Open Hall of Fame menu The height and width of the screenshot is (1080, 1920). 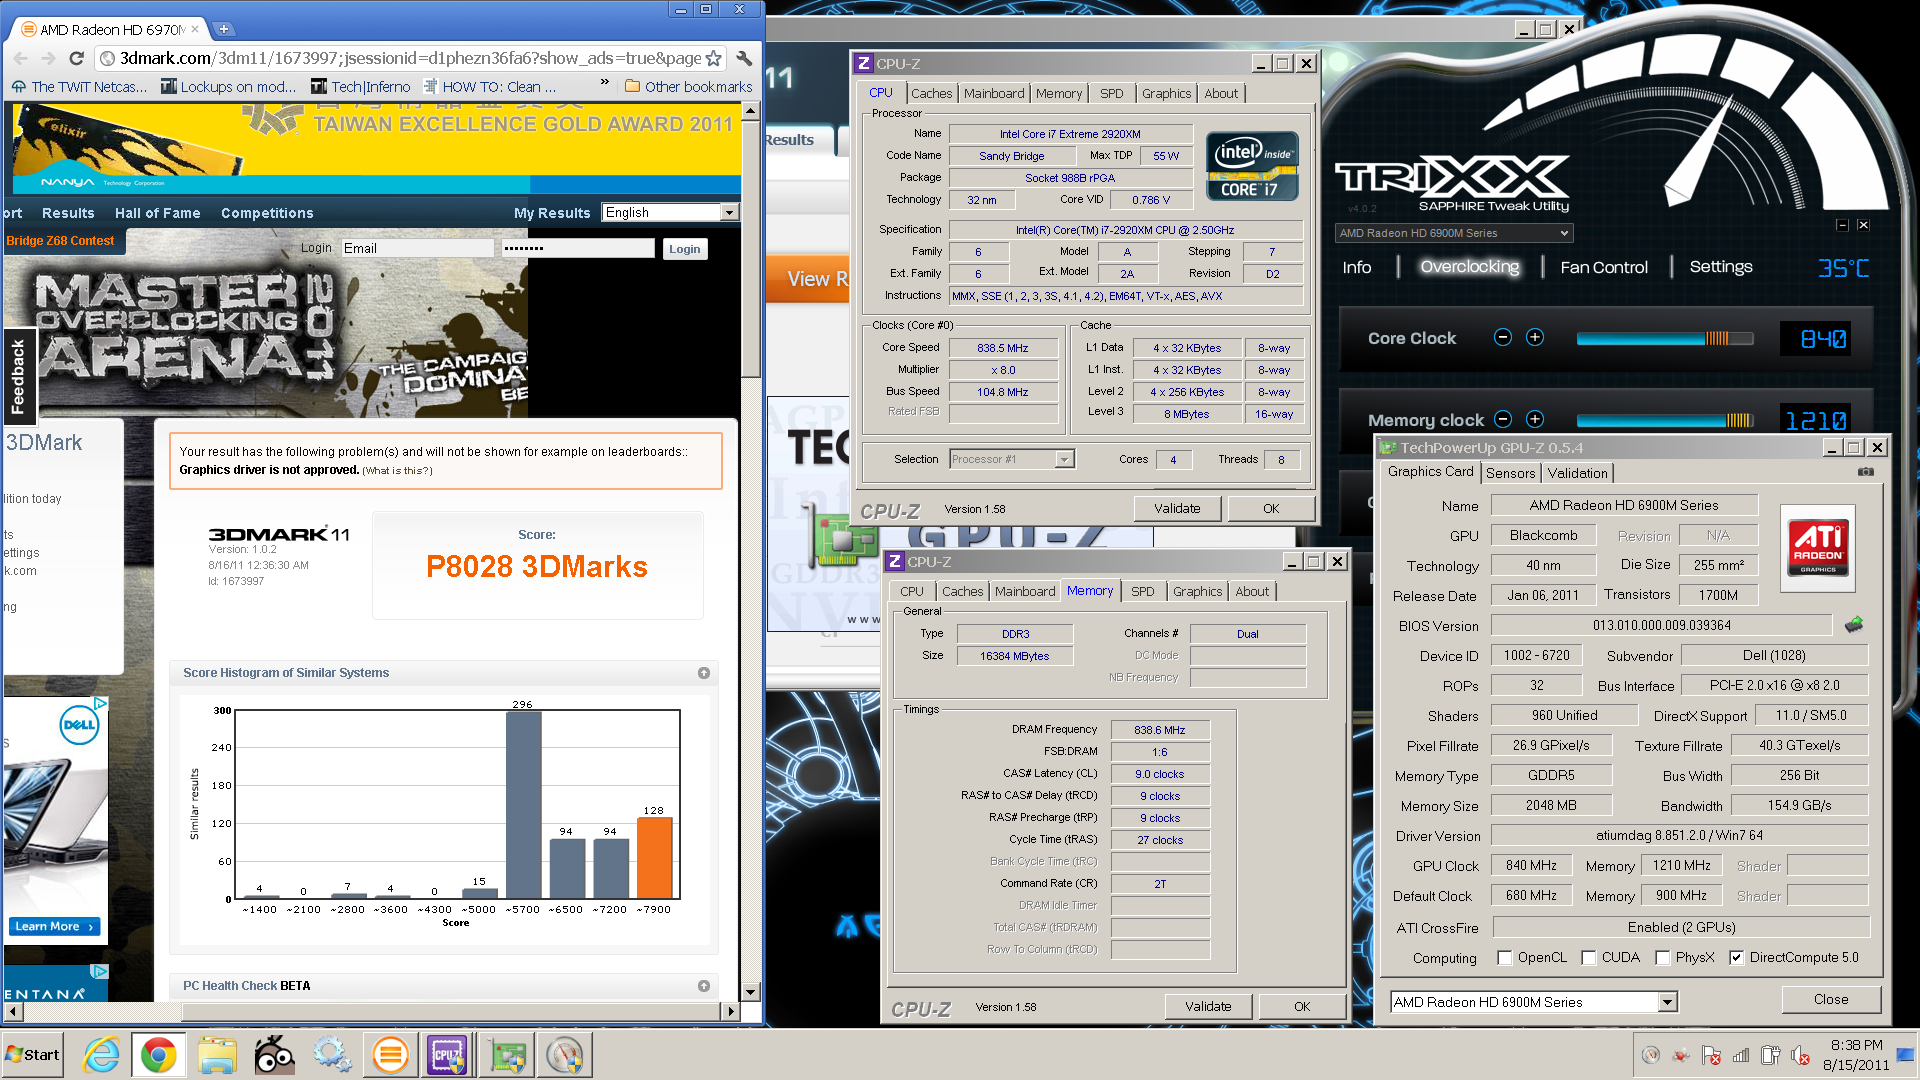(x=157, y=213)
